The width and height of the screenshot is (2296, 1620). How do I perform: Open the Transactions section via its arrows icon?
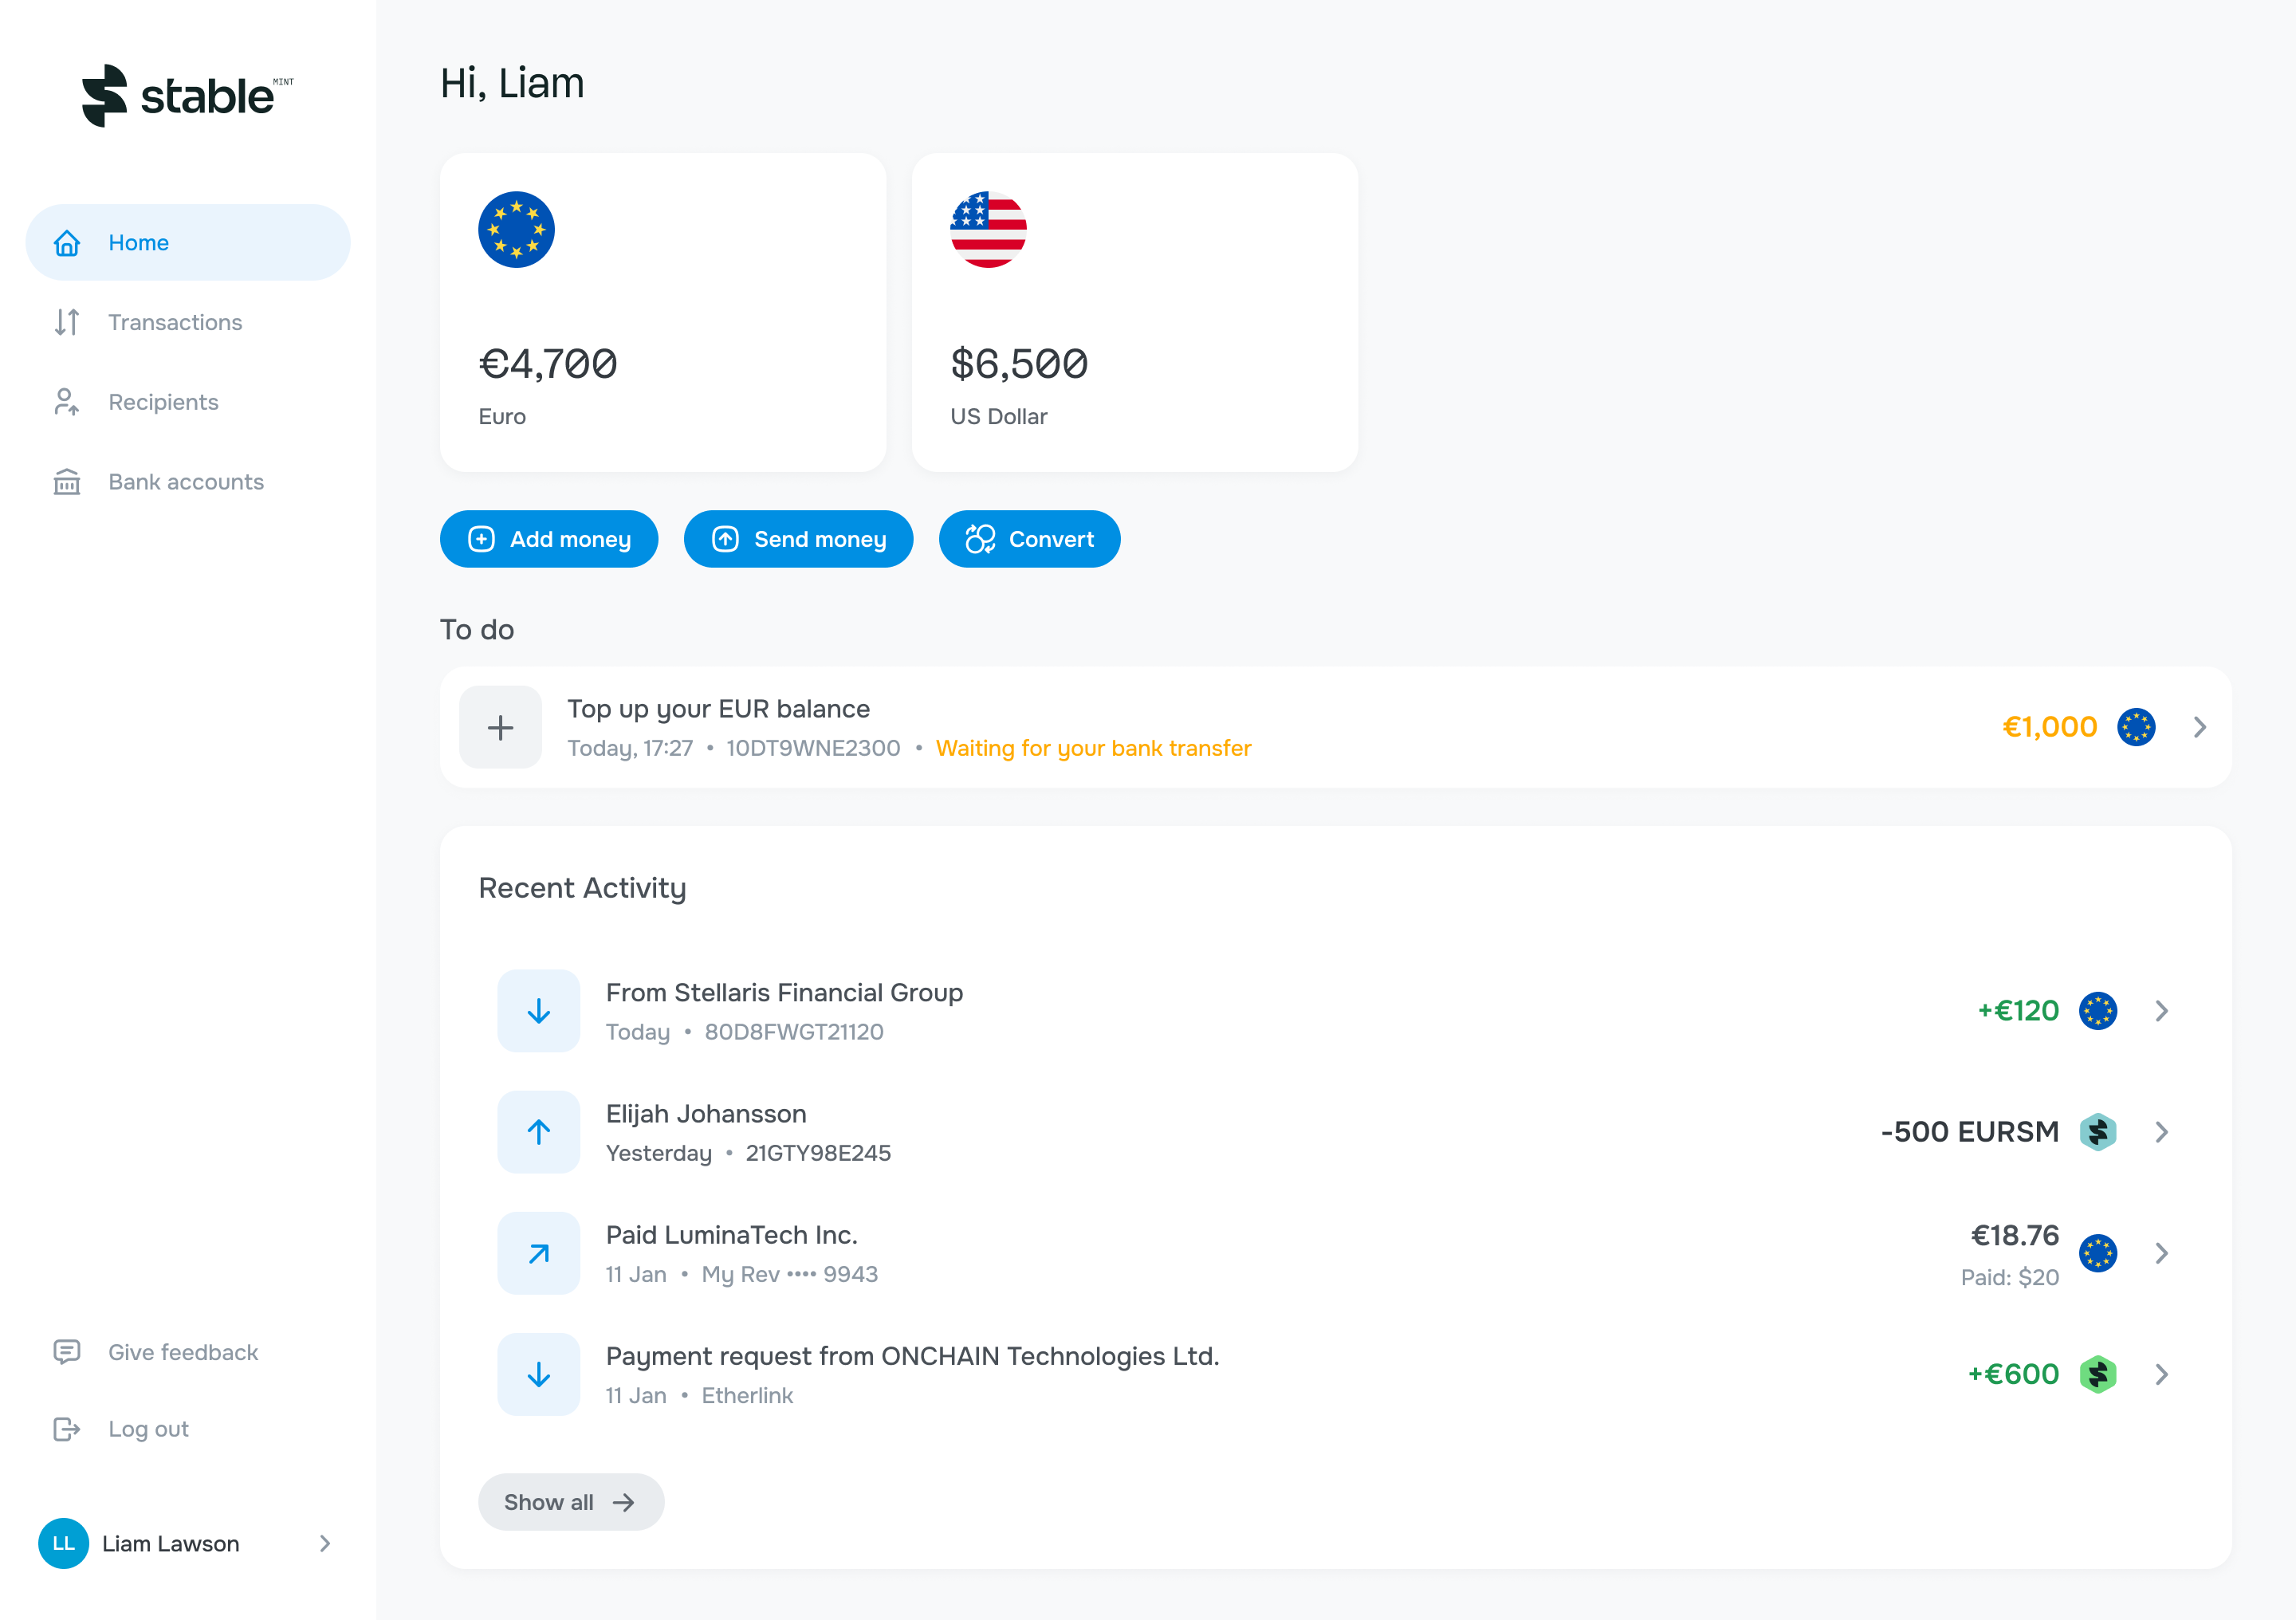(x=66, y=322)
